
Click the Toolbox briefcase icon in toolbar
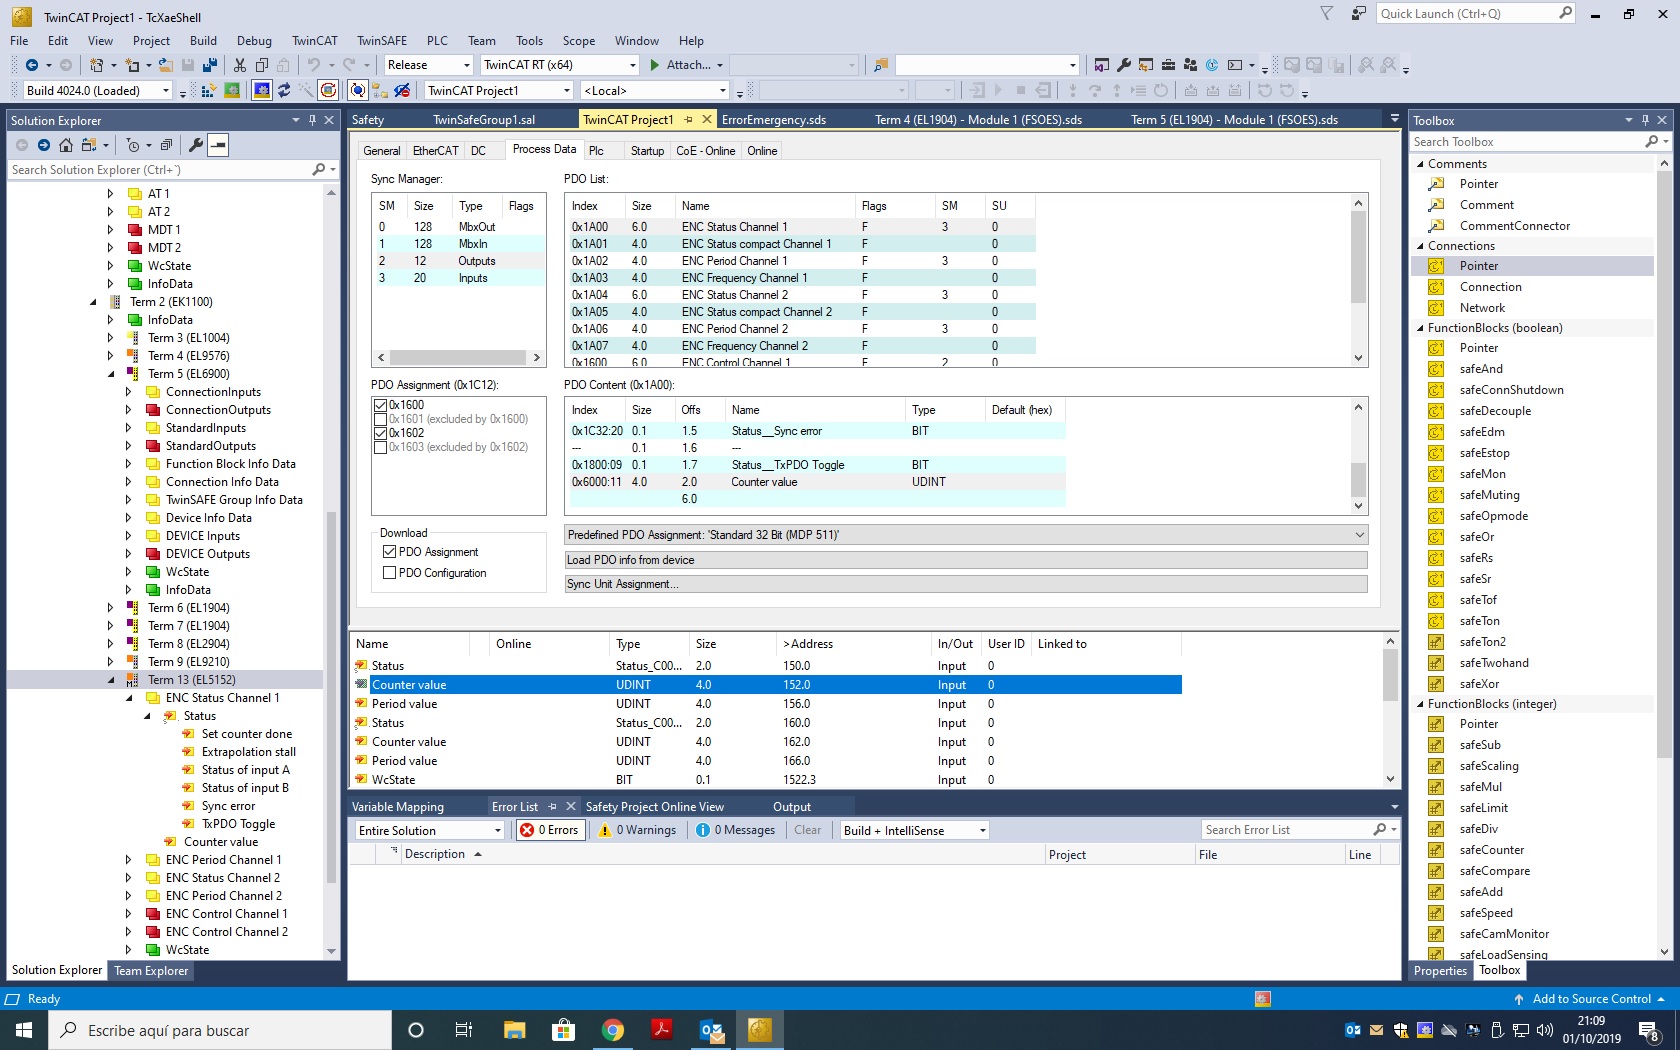[x=1168, y=65]
